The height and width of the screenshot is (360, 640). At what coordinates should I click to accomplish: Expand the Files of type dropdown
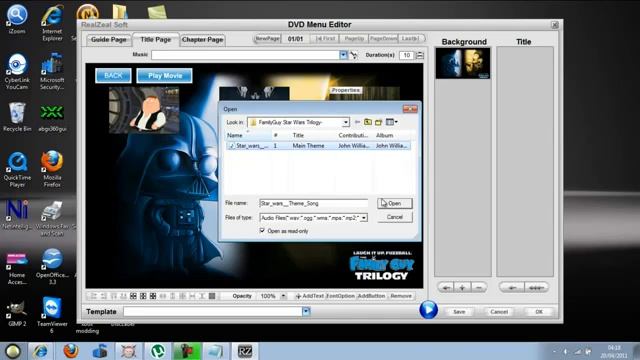pos(364,218)
